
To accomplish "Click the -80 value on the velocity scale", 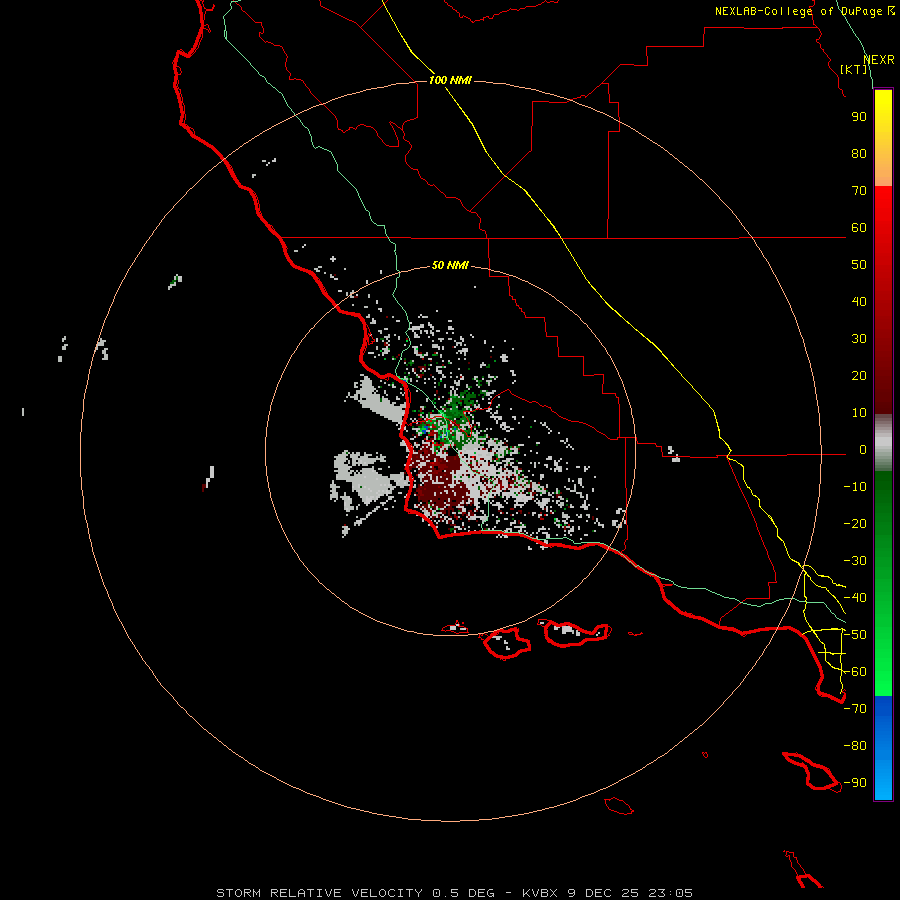I will 855,746.
